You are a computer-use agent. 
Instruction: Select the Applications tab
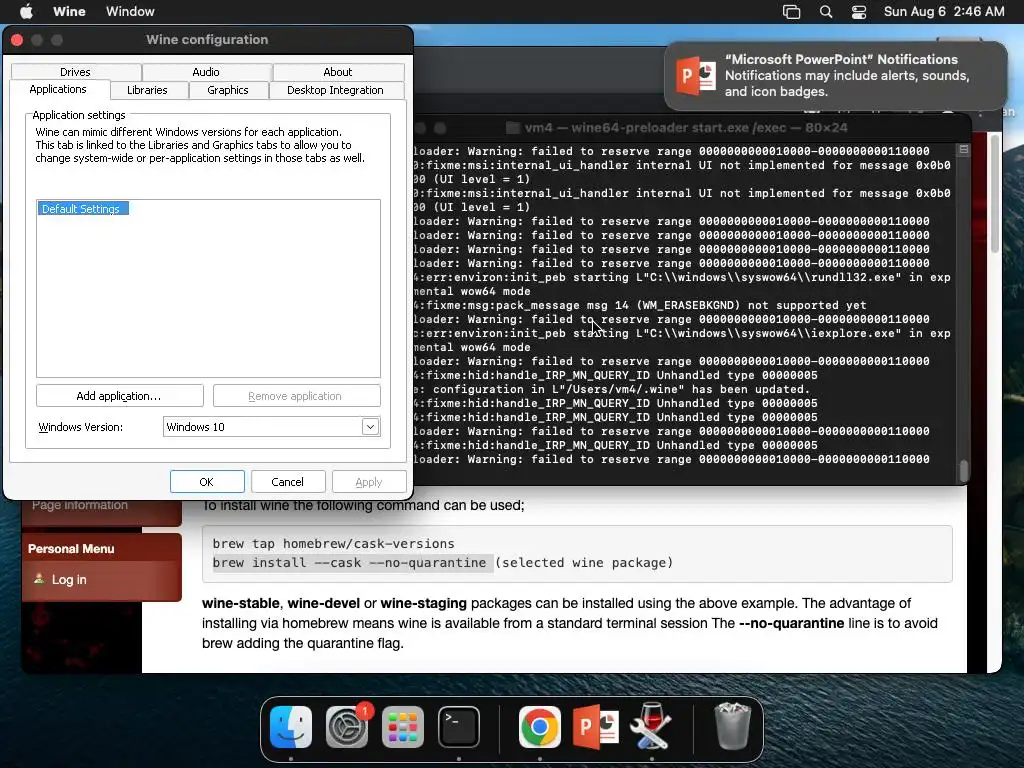pyautogui.click(x=58, y=89)
